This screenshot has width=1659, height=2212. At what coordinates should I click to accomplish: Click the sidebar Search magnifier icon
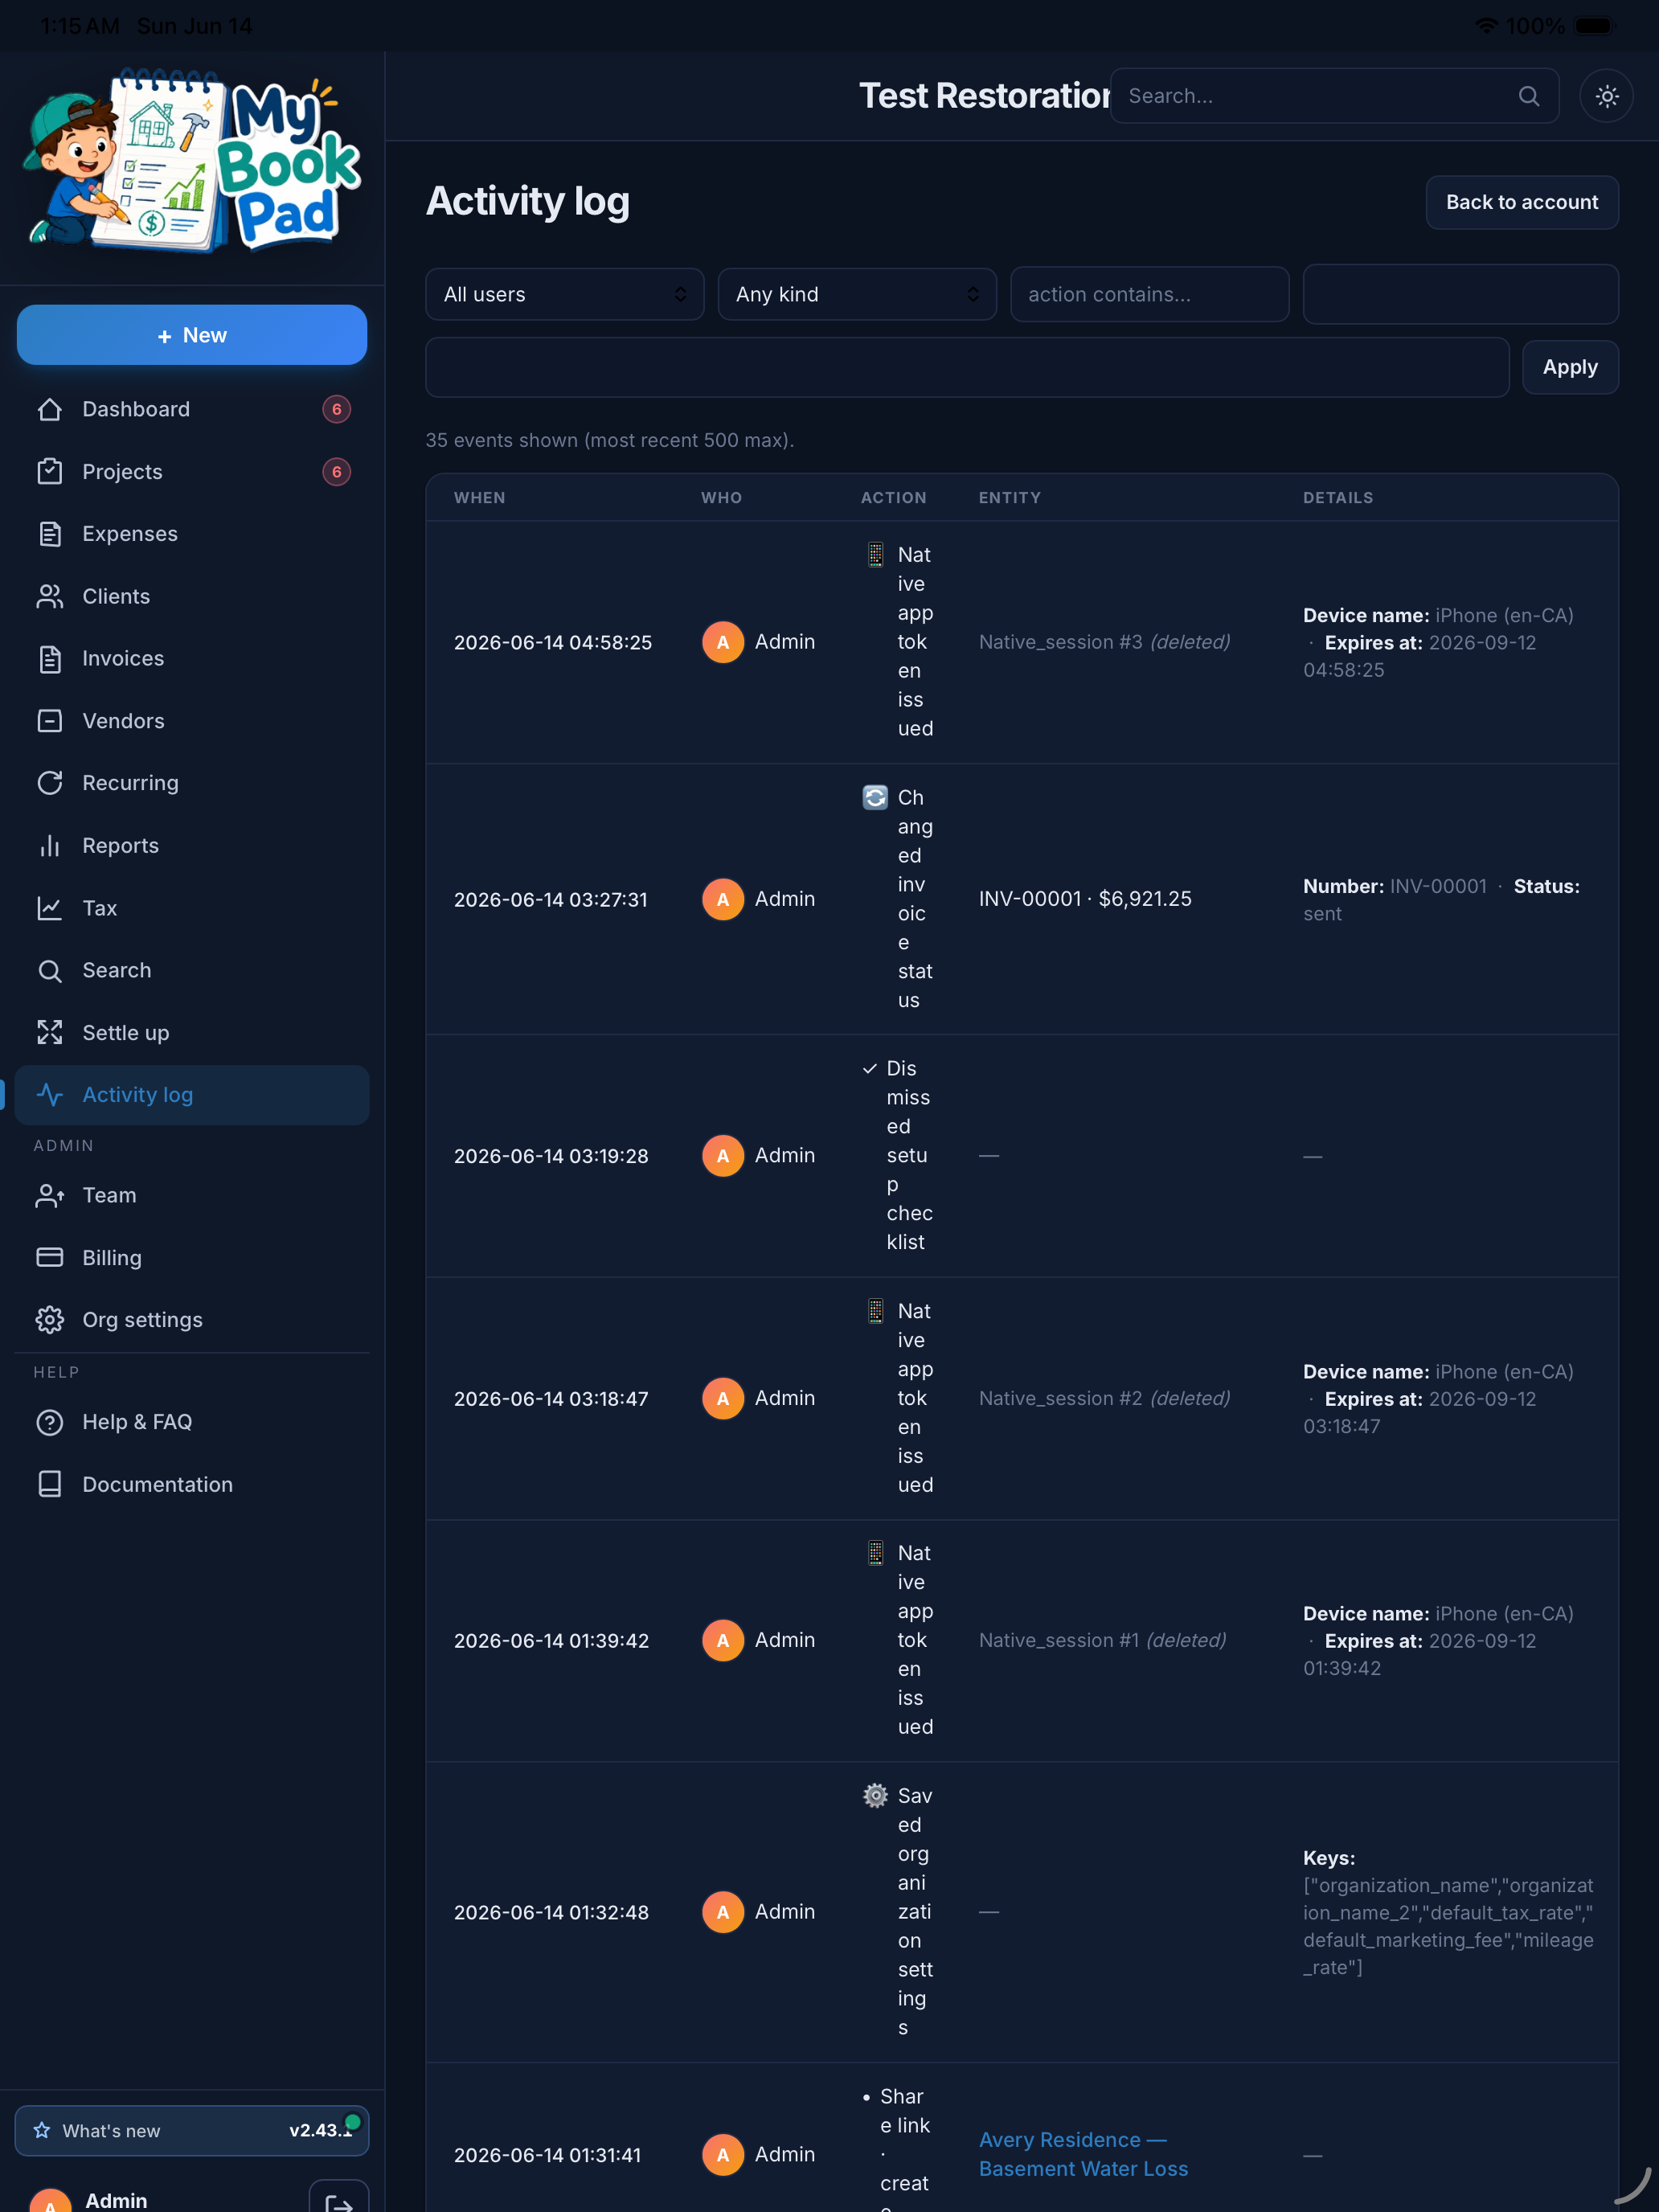[x=49, y=970]
